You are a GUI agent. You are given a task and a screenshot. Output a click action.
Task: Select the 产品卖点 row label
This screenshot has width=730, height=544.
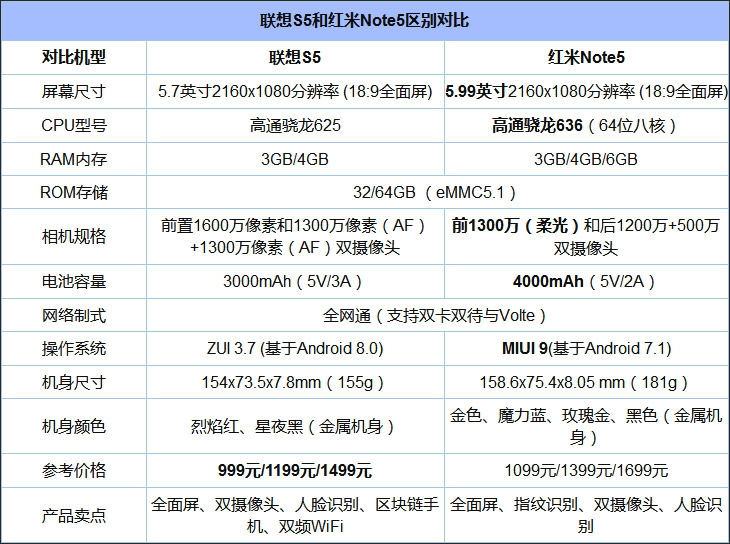click(x=74, y=515)
